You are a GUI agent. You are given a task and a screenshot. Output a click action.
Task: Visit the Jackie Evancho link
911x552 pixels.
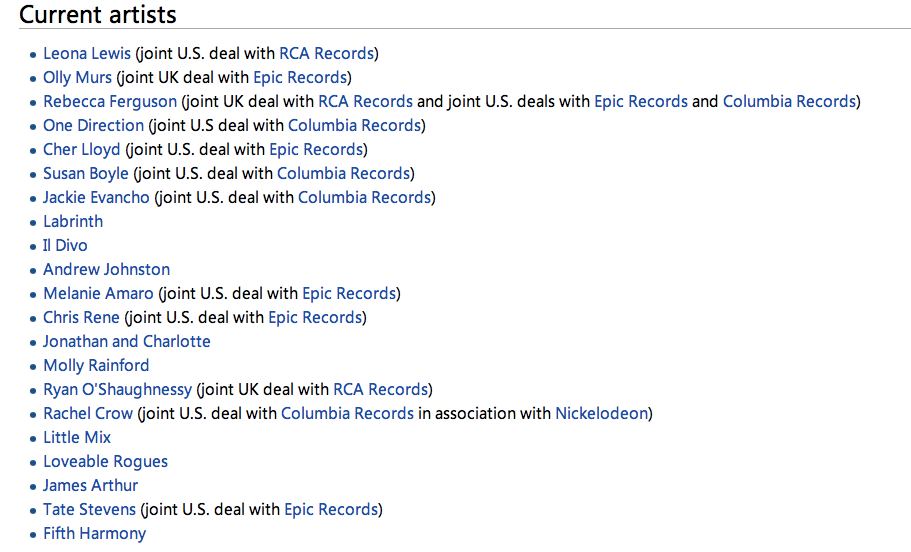(96, 198)
